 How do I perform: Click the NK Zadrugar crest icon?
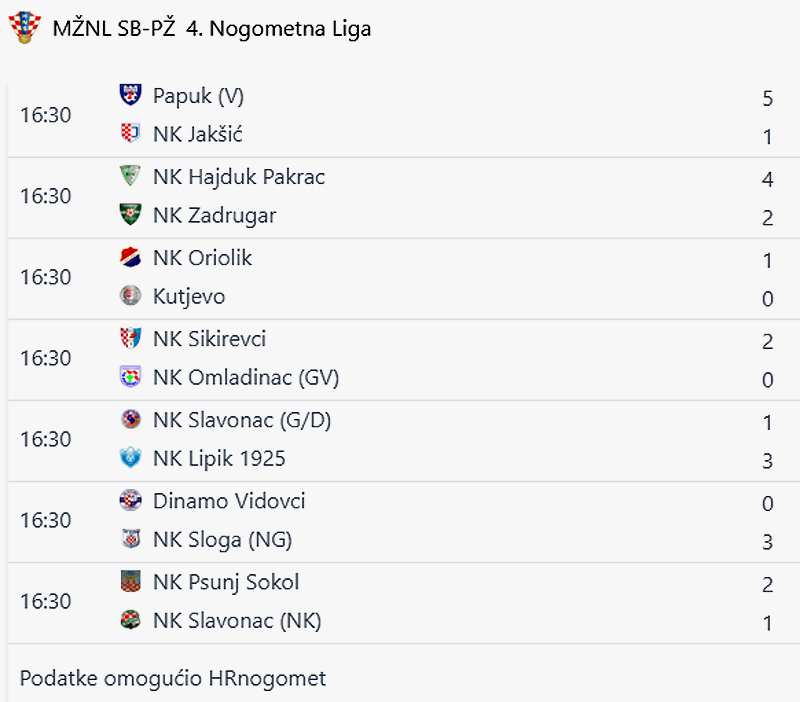pyautogui.click(x=130, y=215)
